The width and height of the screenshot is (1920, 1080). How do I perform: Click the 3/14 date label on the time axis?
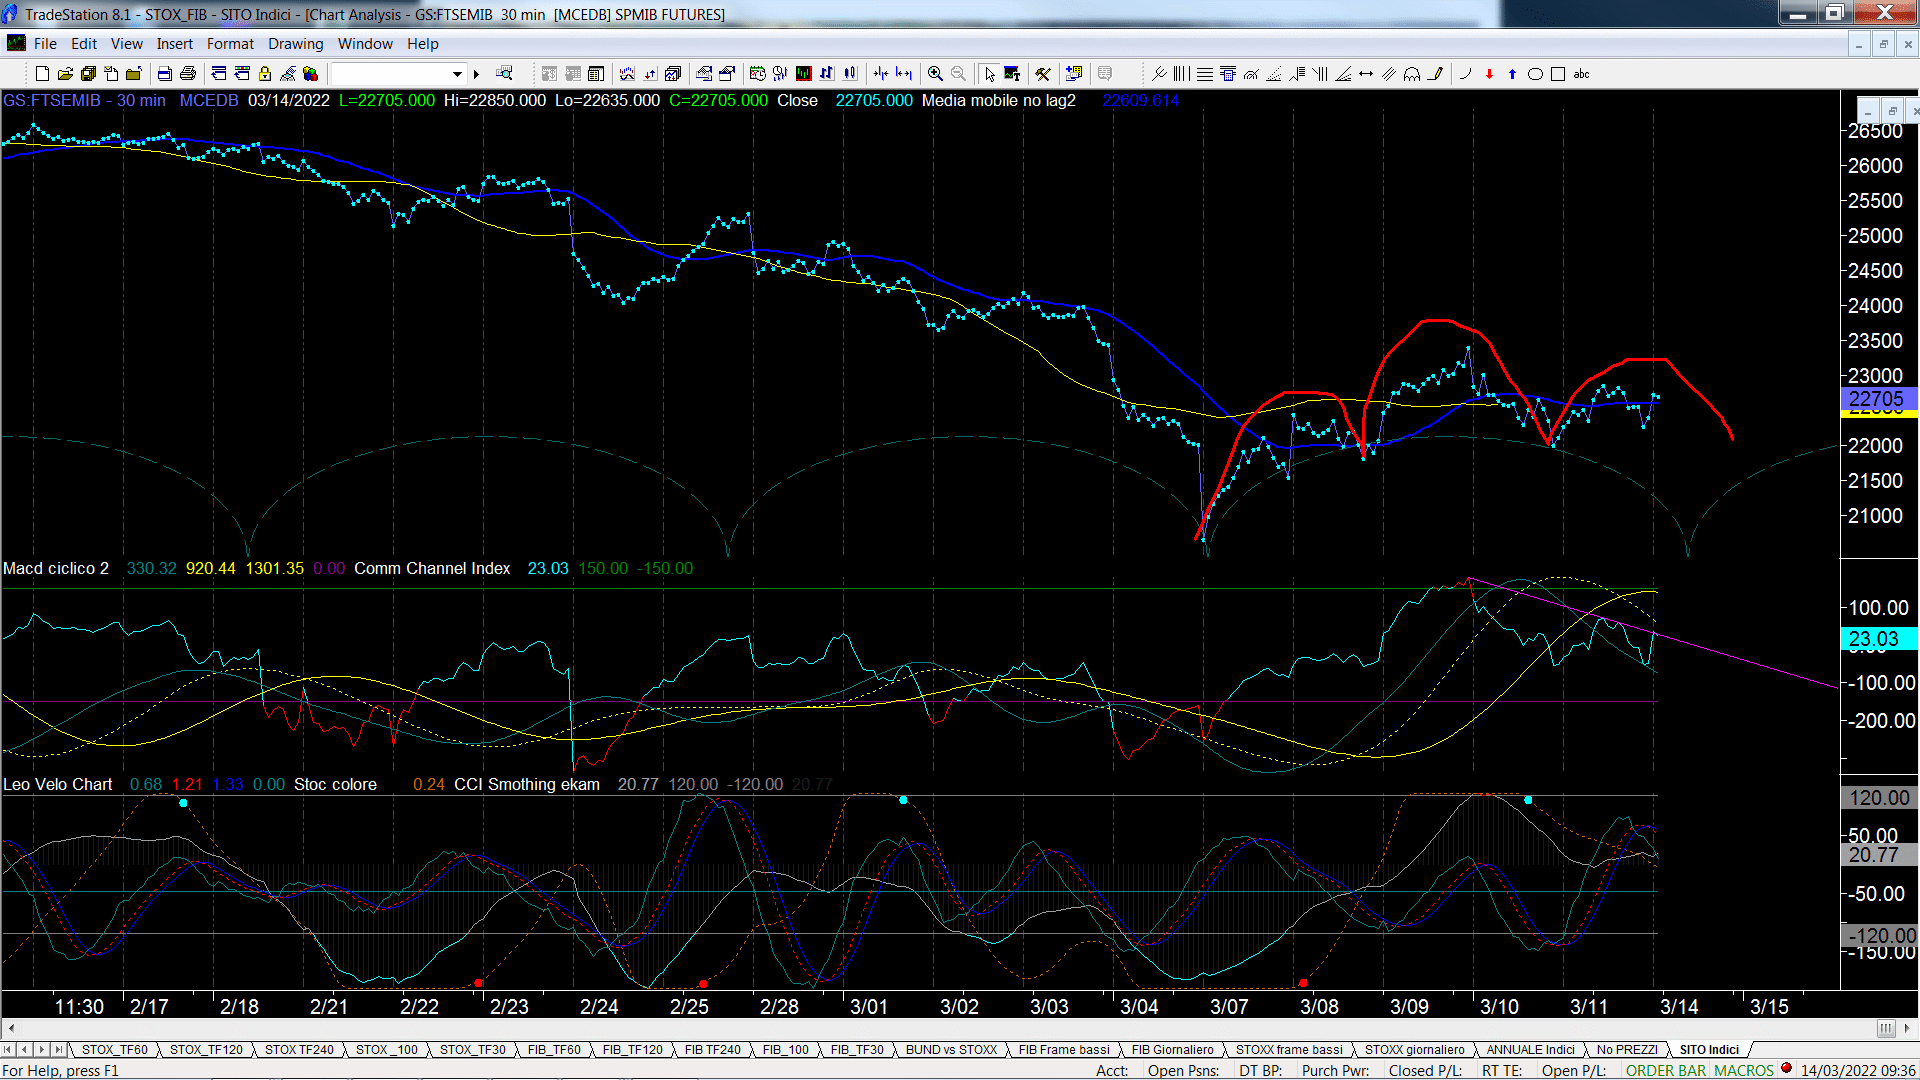click(1679, 1006)
